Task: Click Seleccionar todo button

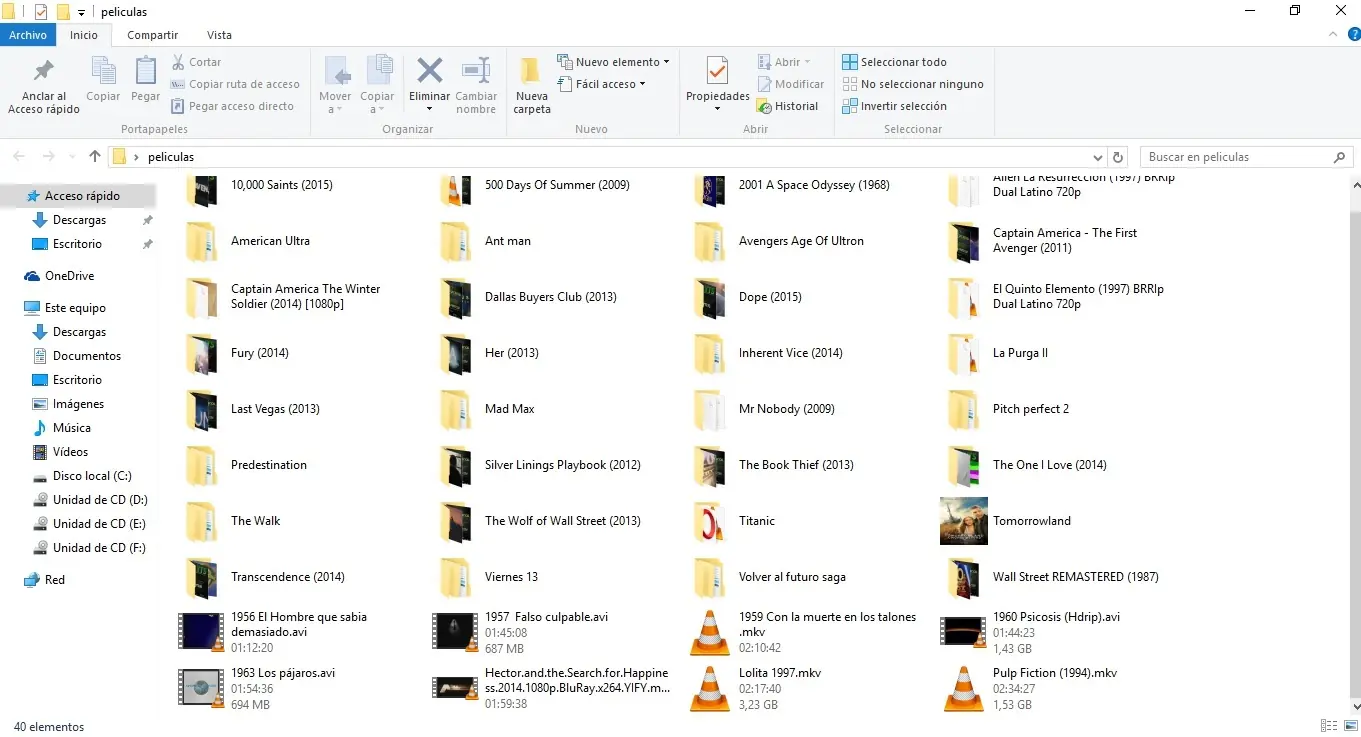Action: tap(894, 62)
